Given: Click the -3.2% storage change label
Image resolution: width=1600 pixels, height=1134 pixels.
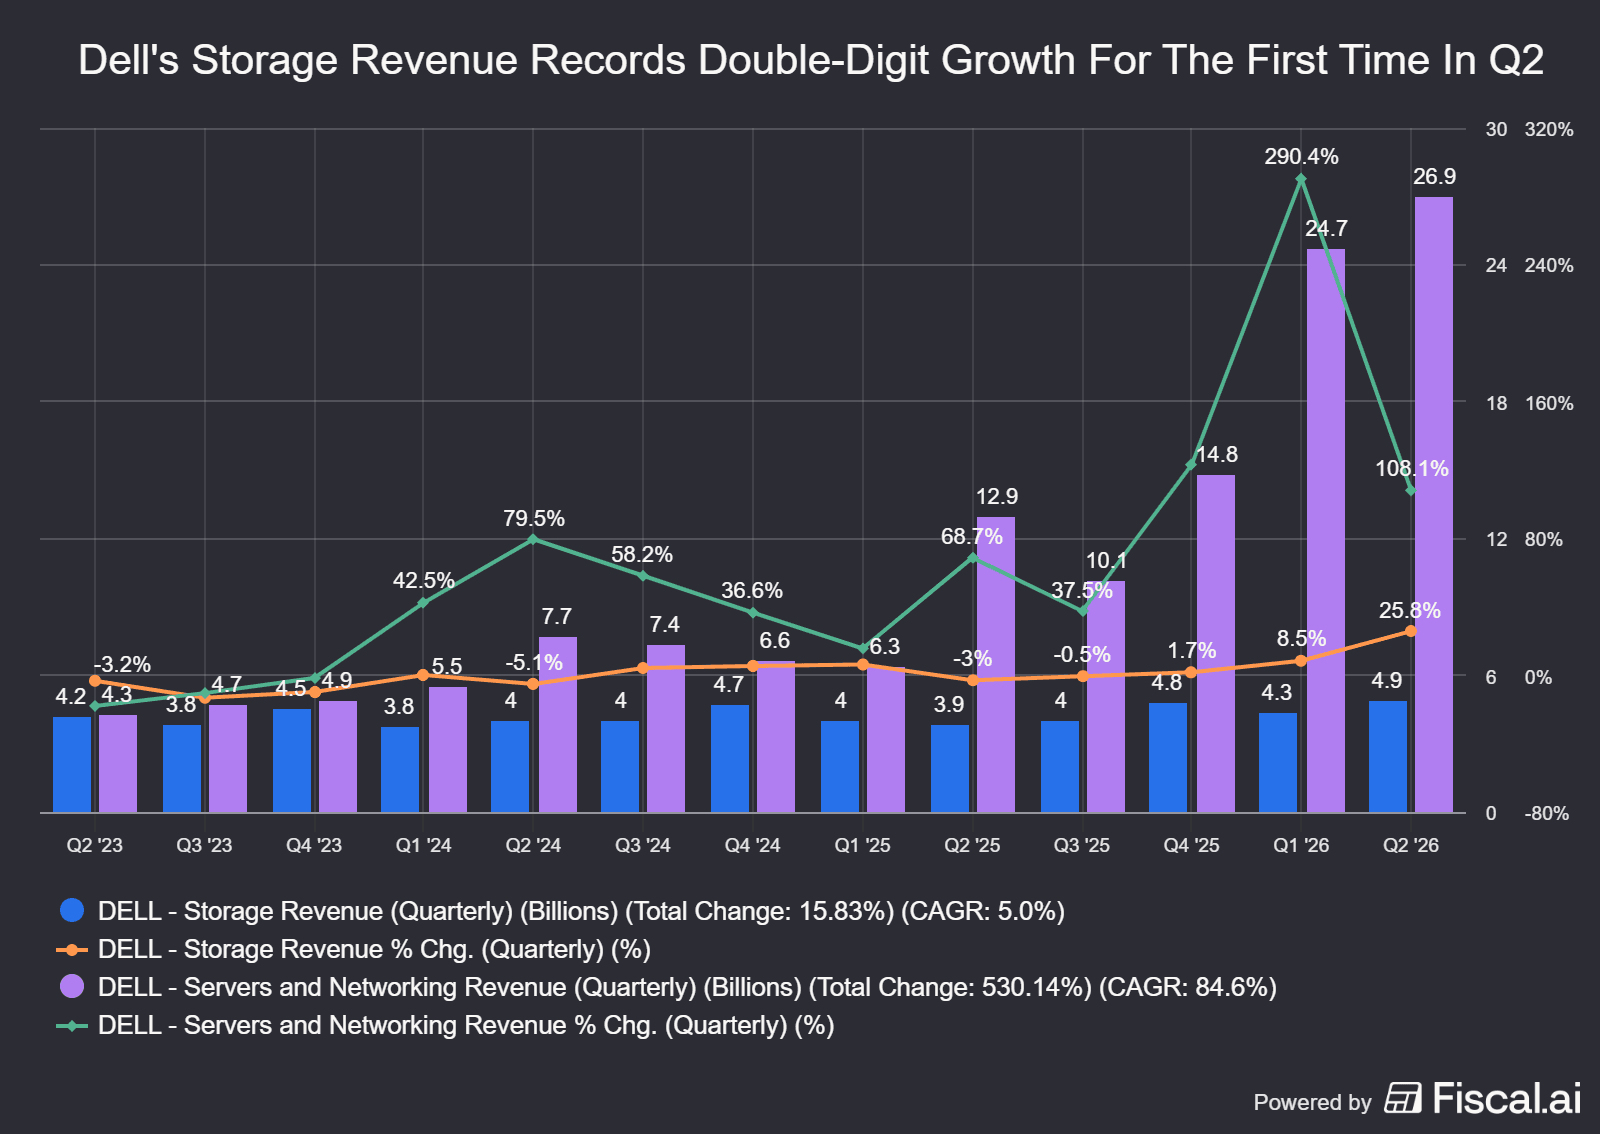Looking at the screenshot, I should click(122, 664).
